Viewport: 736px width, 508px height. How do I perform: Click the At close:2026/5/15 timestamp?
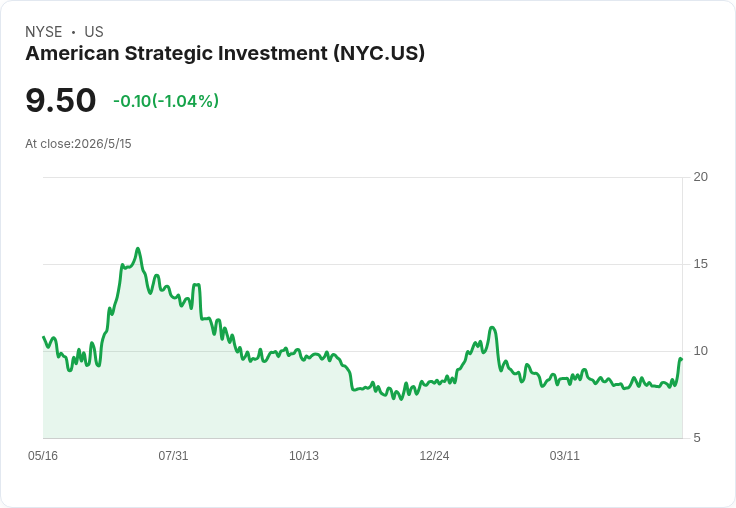[78, 144]
